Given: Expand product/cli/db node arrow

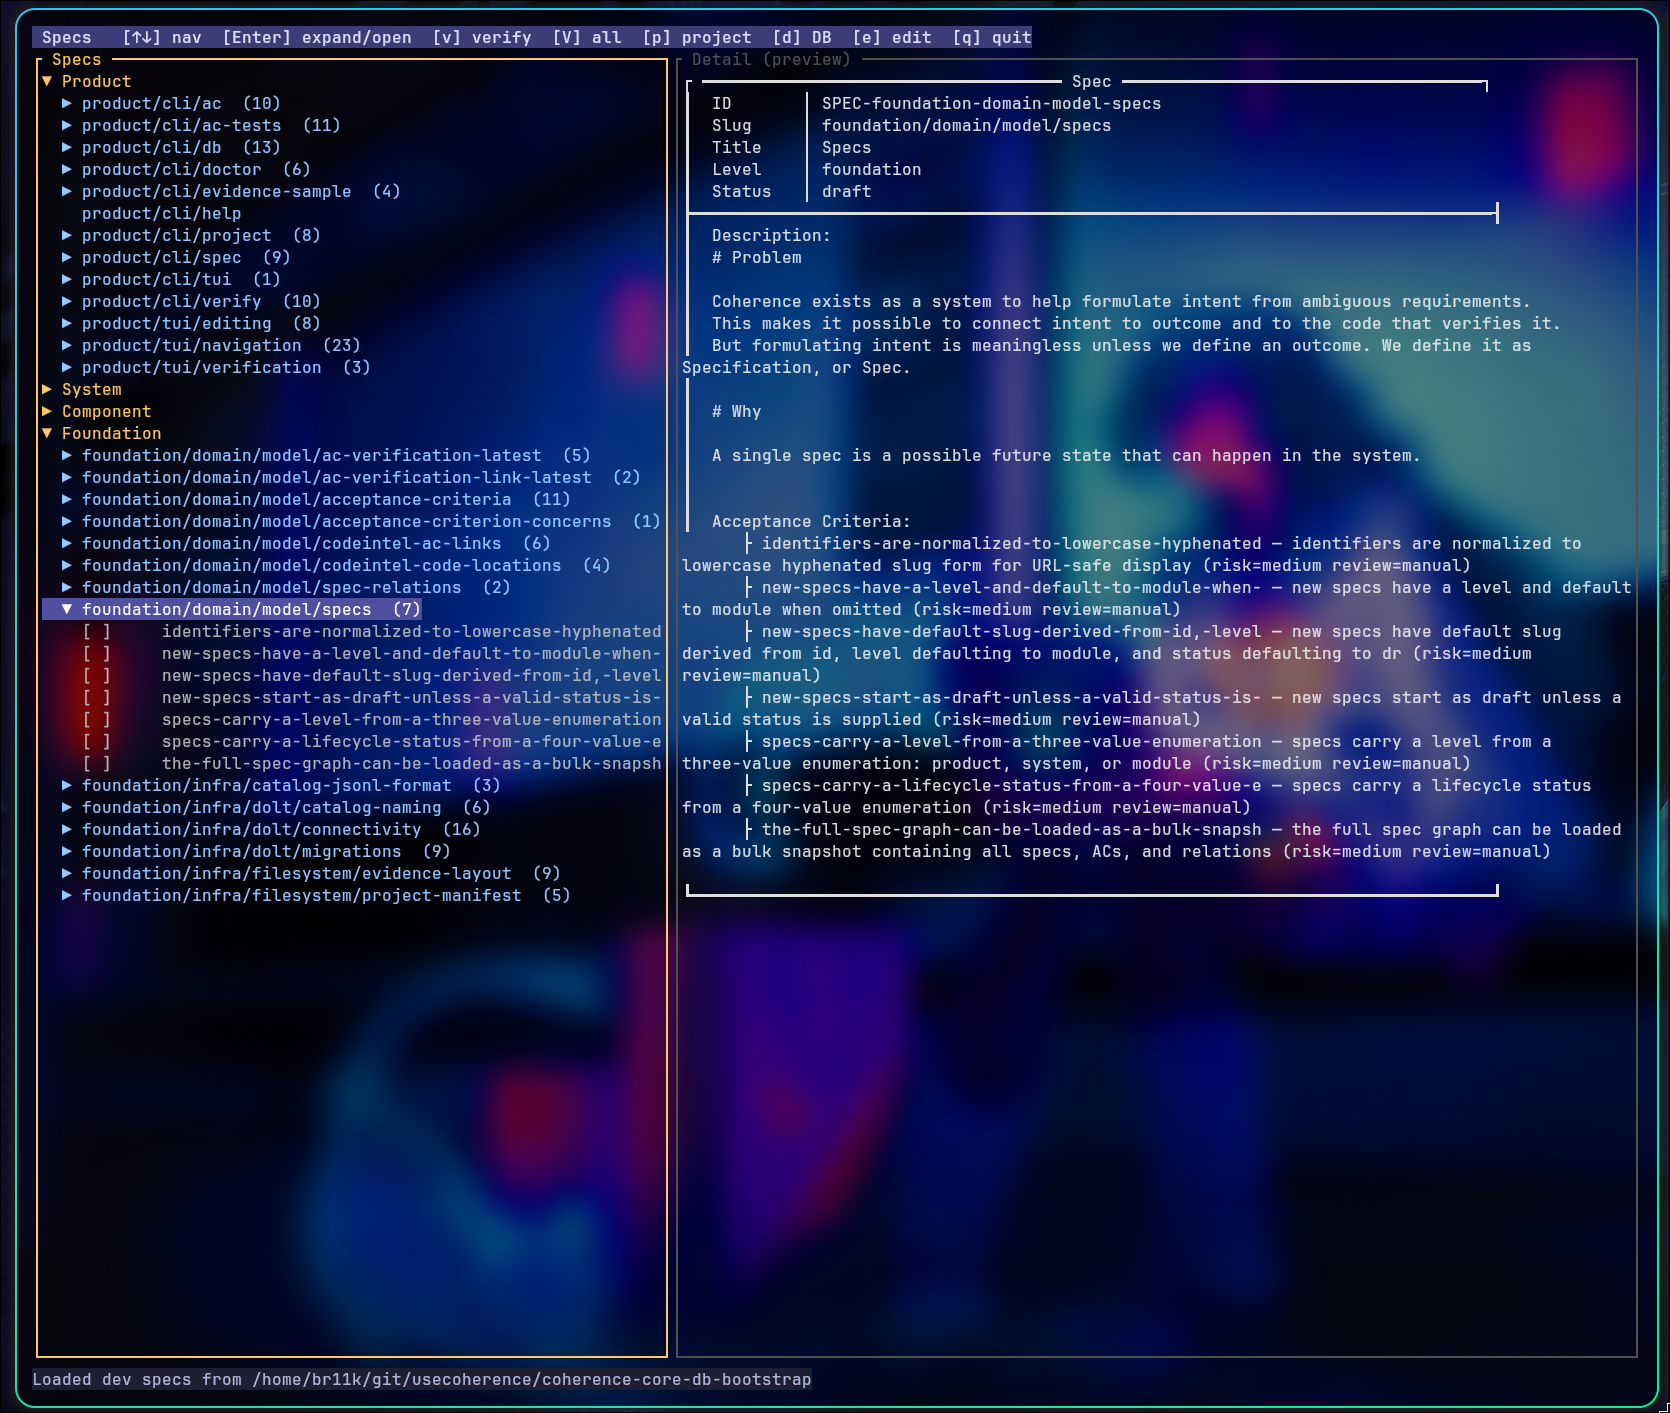Looking at the screenshot, I should click(67, 147).
